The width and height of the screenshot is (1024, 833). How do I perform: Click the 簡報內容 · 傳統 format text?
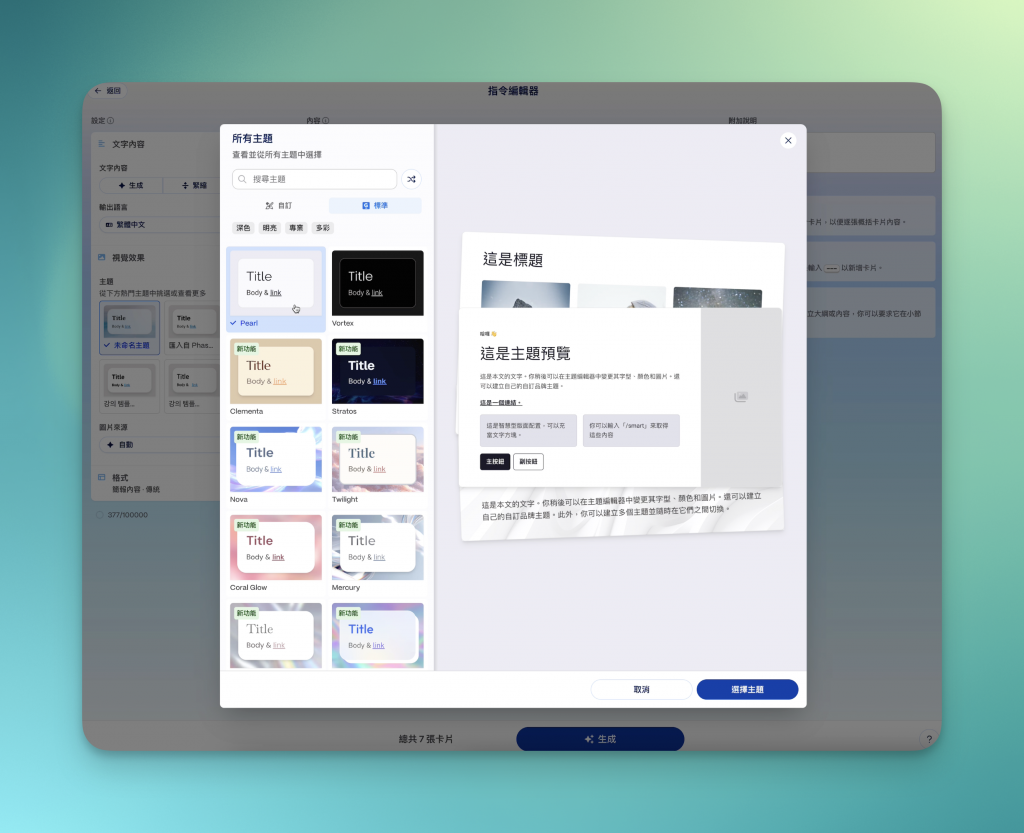point(136,490)
